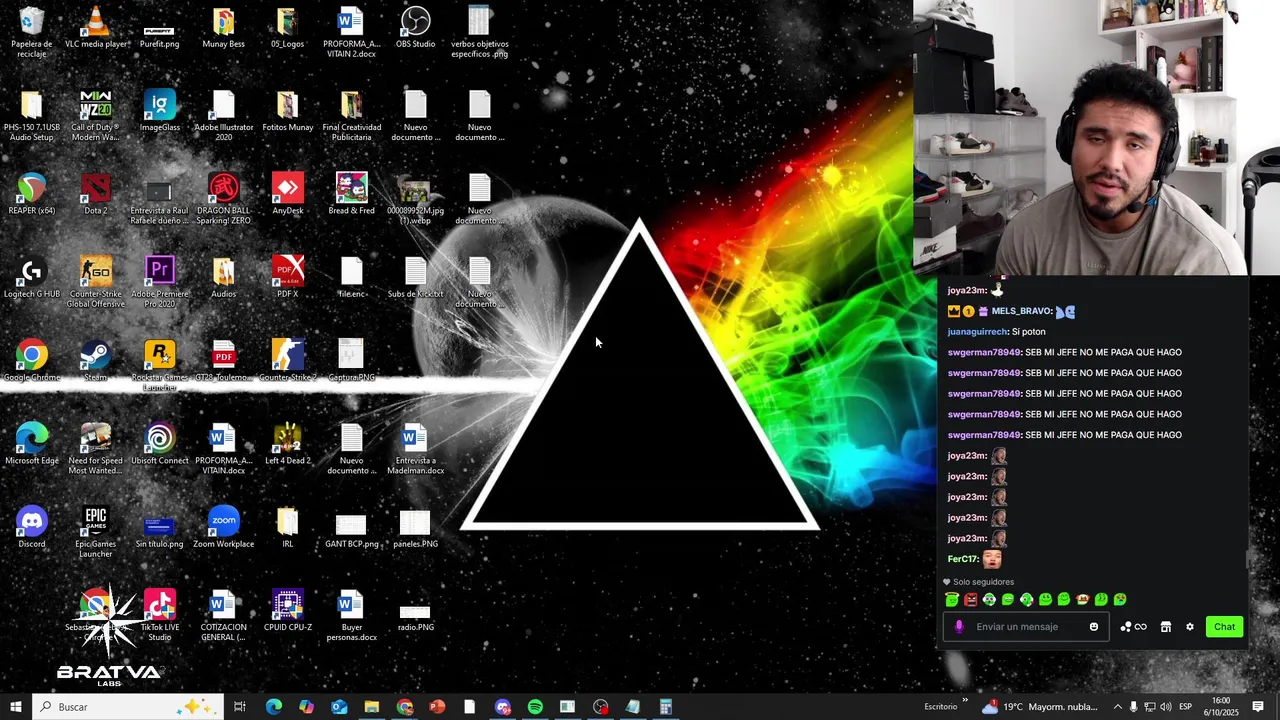Image resolution: width=1280 pixels, height=720 pixels.
Task: Switch the ESP input language indicator
Action: (1185, 707)
